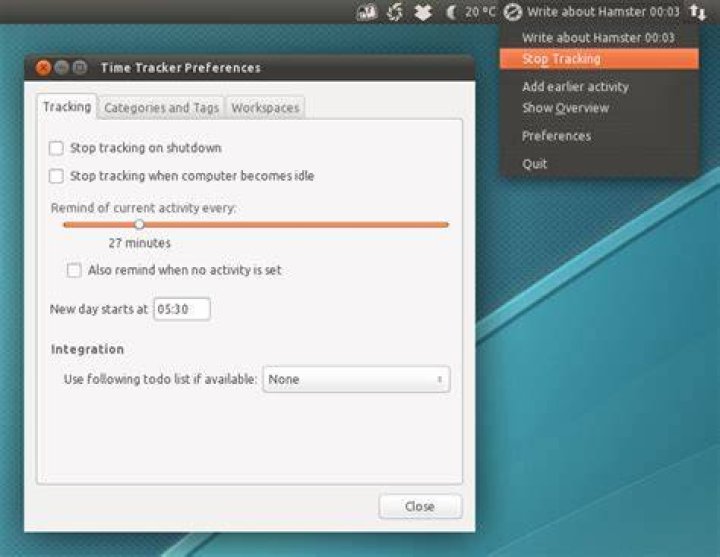The width and height of the screenshot is (720, 557).
Task: Select Stop Tracking in indicator menu
Action: (599, 59)
